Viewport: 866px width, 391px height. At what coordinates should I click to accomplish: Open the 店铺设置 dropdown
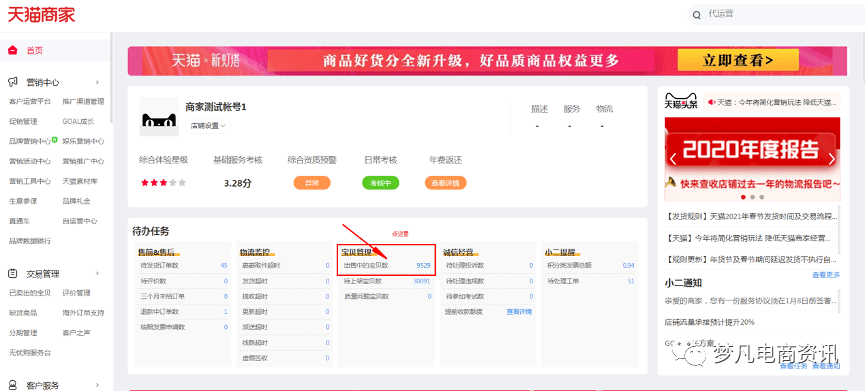coord(208,126)
